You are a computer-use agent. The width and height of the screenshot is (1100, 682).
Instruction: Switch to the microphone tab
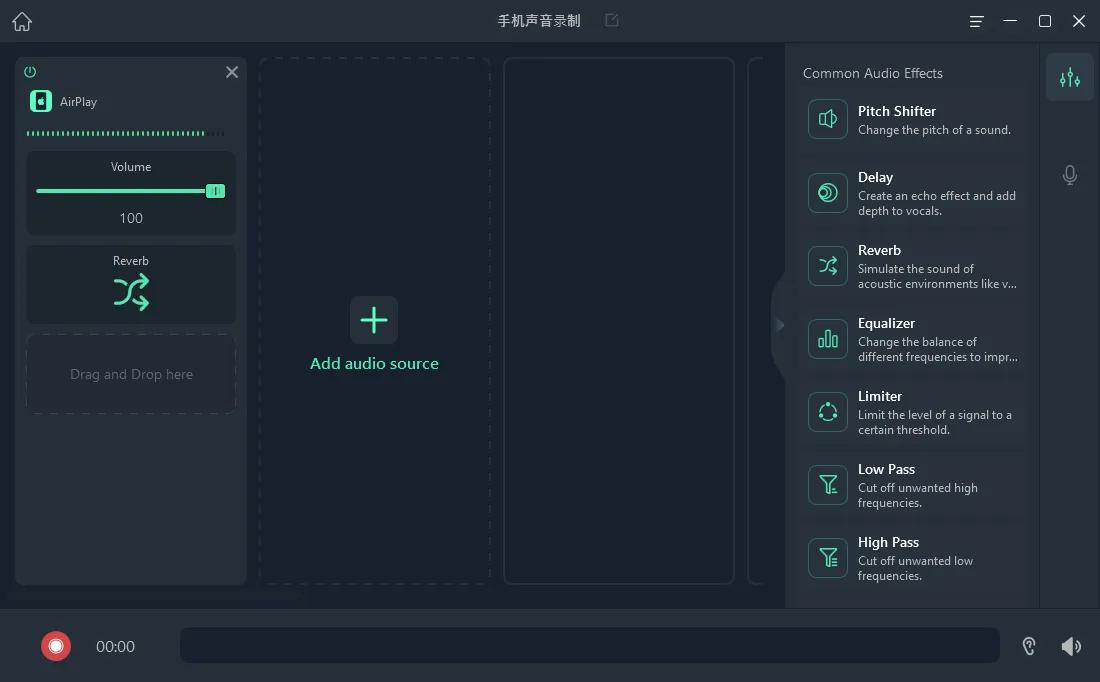(x=1070, y=176)
